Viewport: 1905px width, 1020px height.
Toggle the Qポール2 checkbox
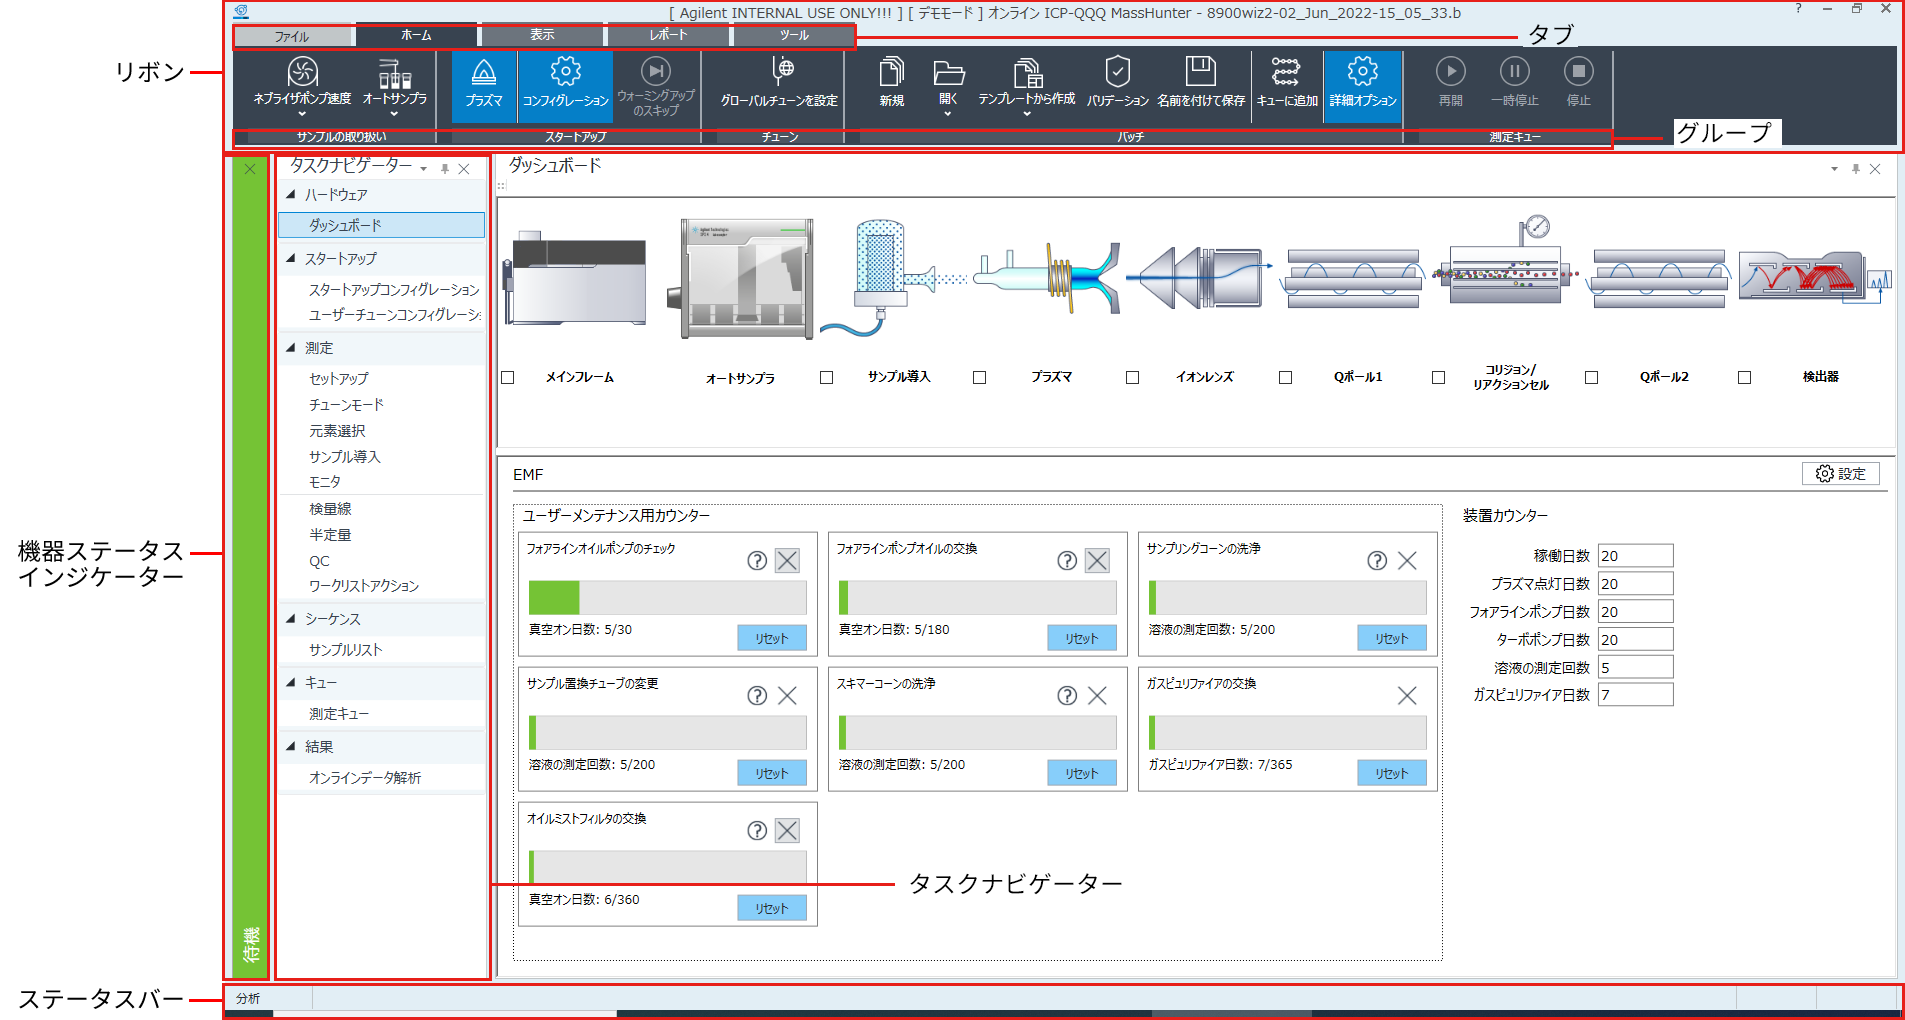click(x=1591, y=378)
